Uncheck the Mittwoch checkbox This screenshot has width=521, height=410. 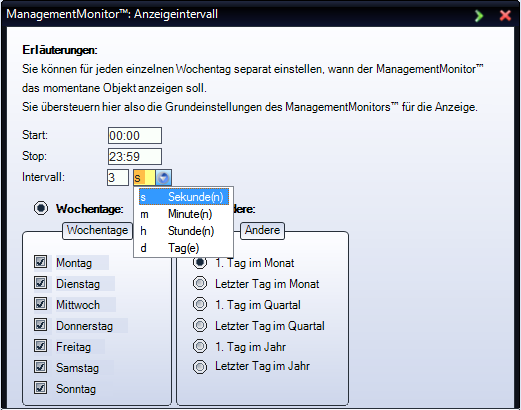40,304
